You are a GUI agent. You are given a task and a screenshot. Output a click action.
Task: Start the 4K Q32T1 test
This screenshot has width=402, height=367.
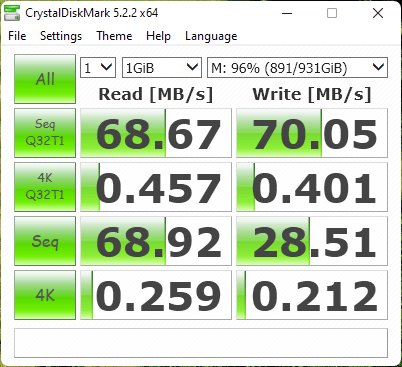point(45,187)
